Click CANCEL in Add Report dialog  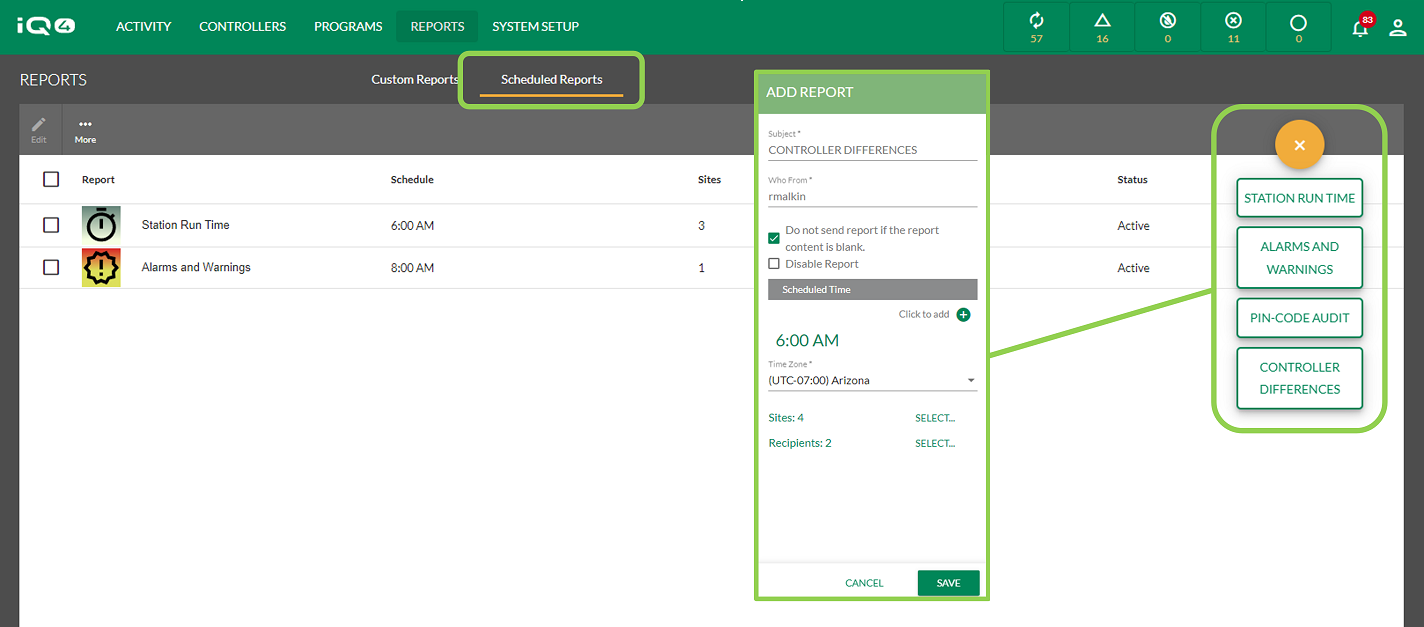coord(864,583)
